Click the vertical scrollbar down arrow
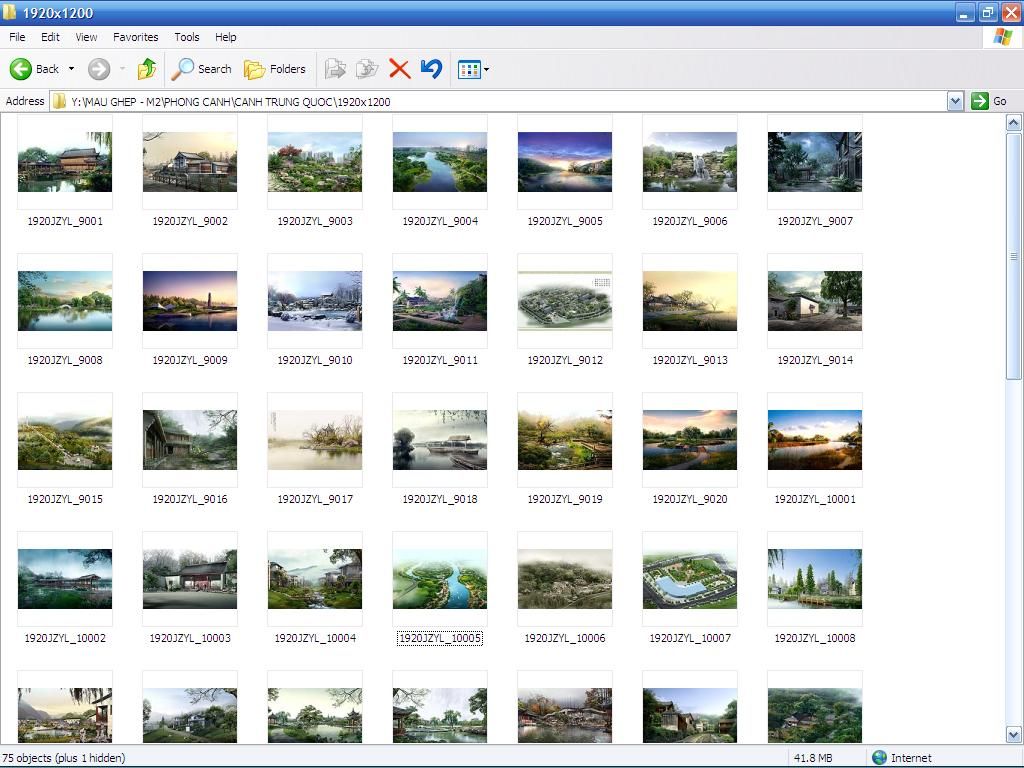 [1014, 735]
